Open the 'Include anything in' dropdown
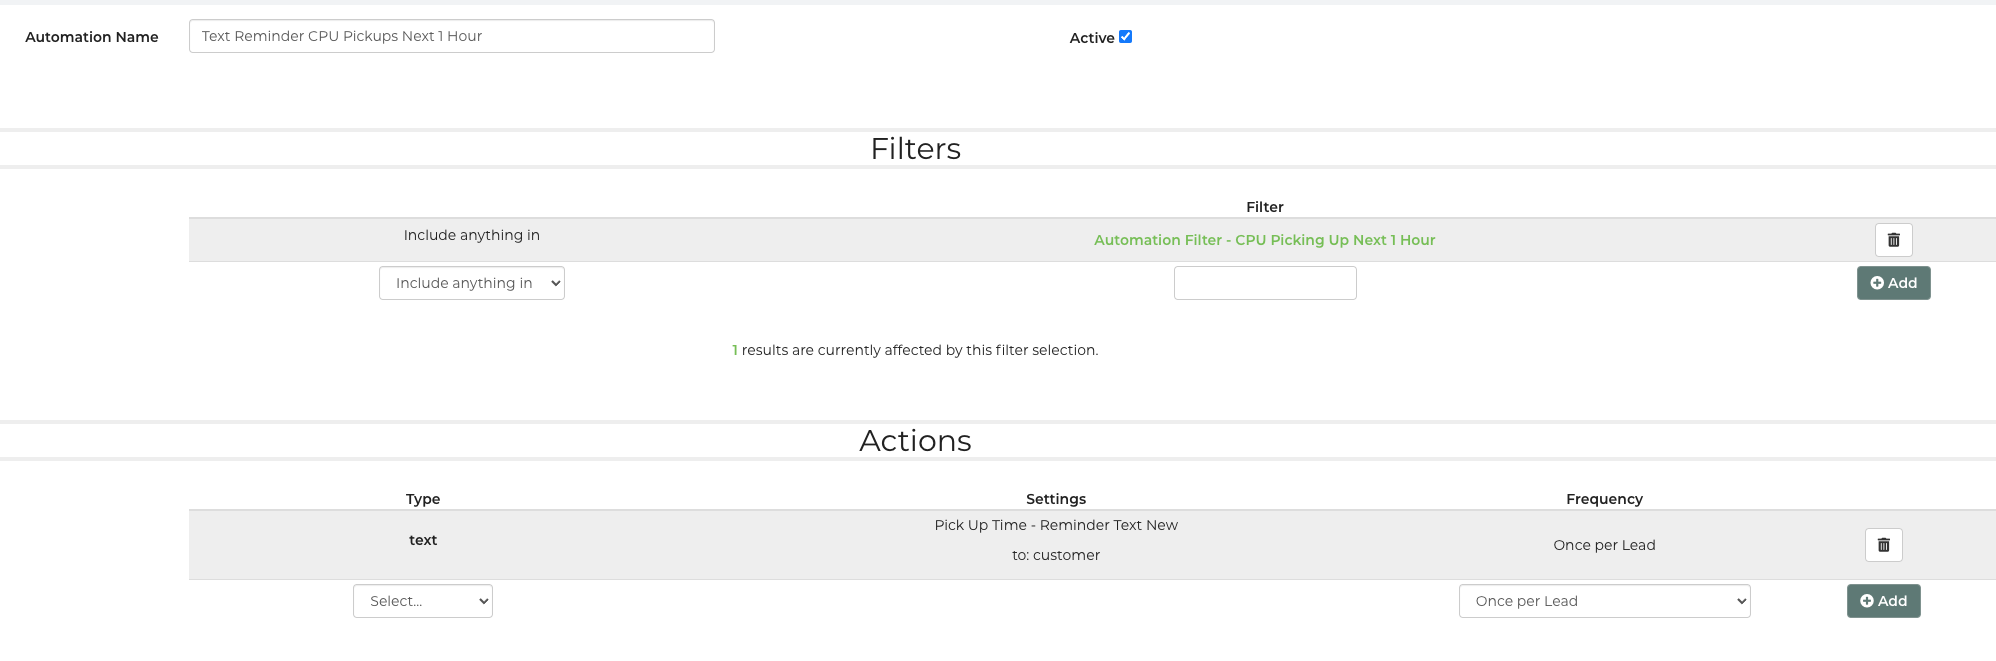This screenshot has width=1996, height=661. [471, 283]
